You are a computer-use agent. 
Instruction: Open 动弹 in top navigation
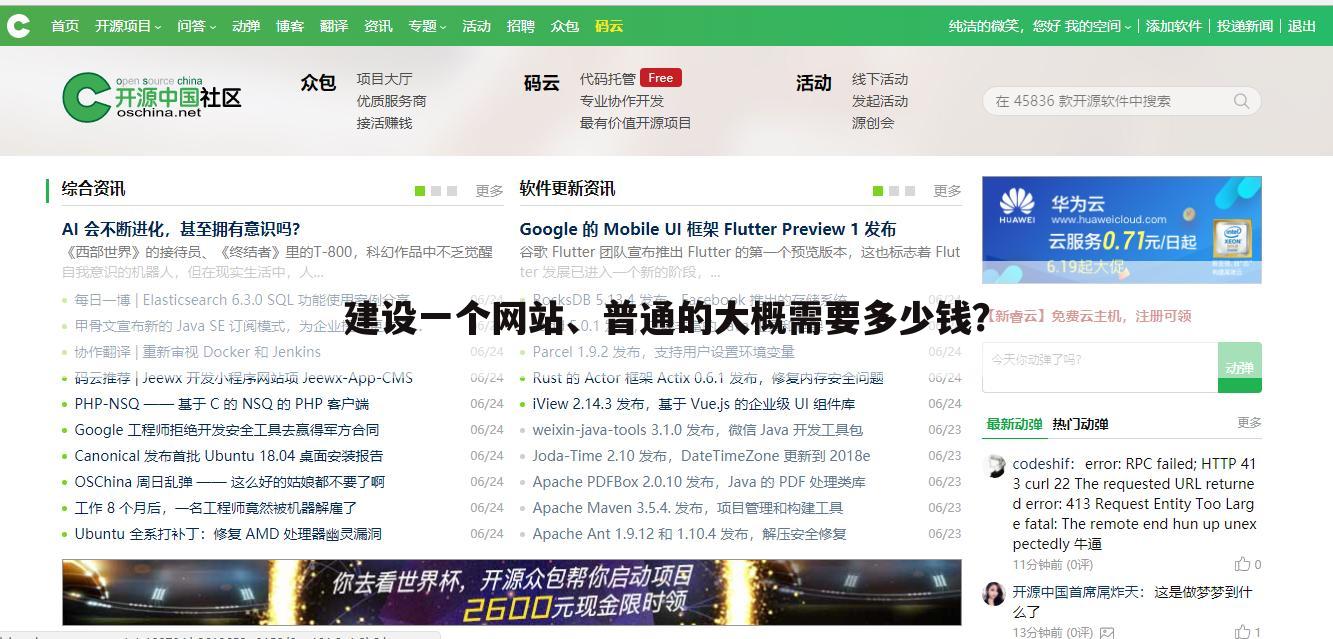(x=246, y=26)
